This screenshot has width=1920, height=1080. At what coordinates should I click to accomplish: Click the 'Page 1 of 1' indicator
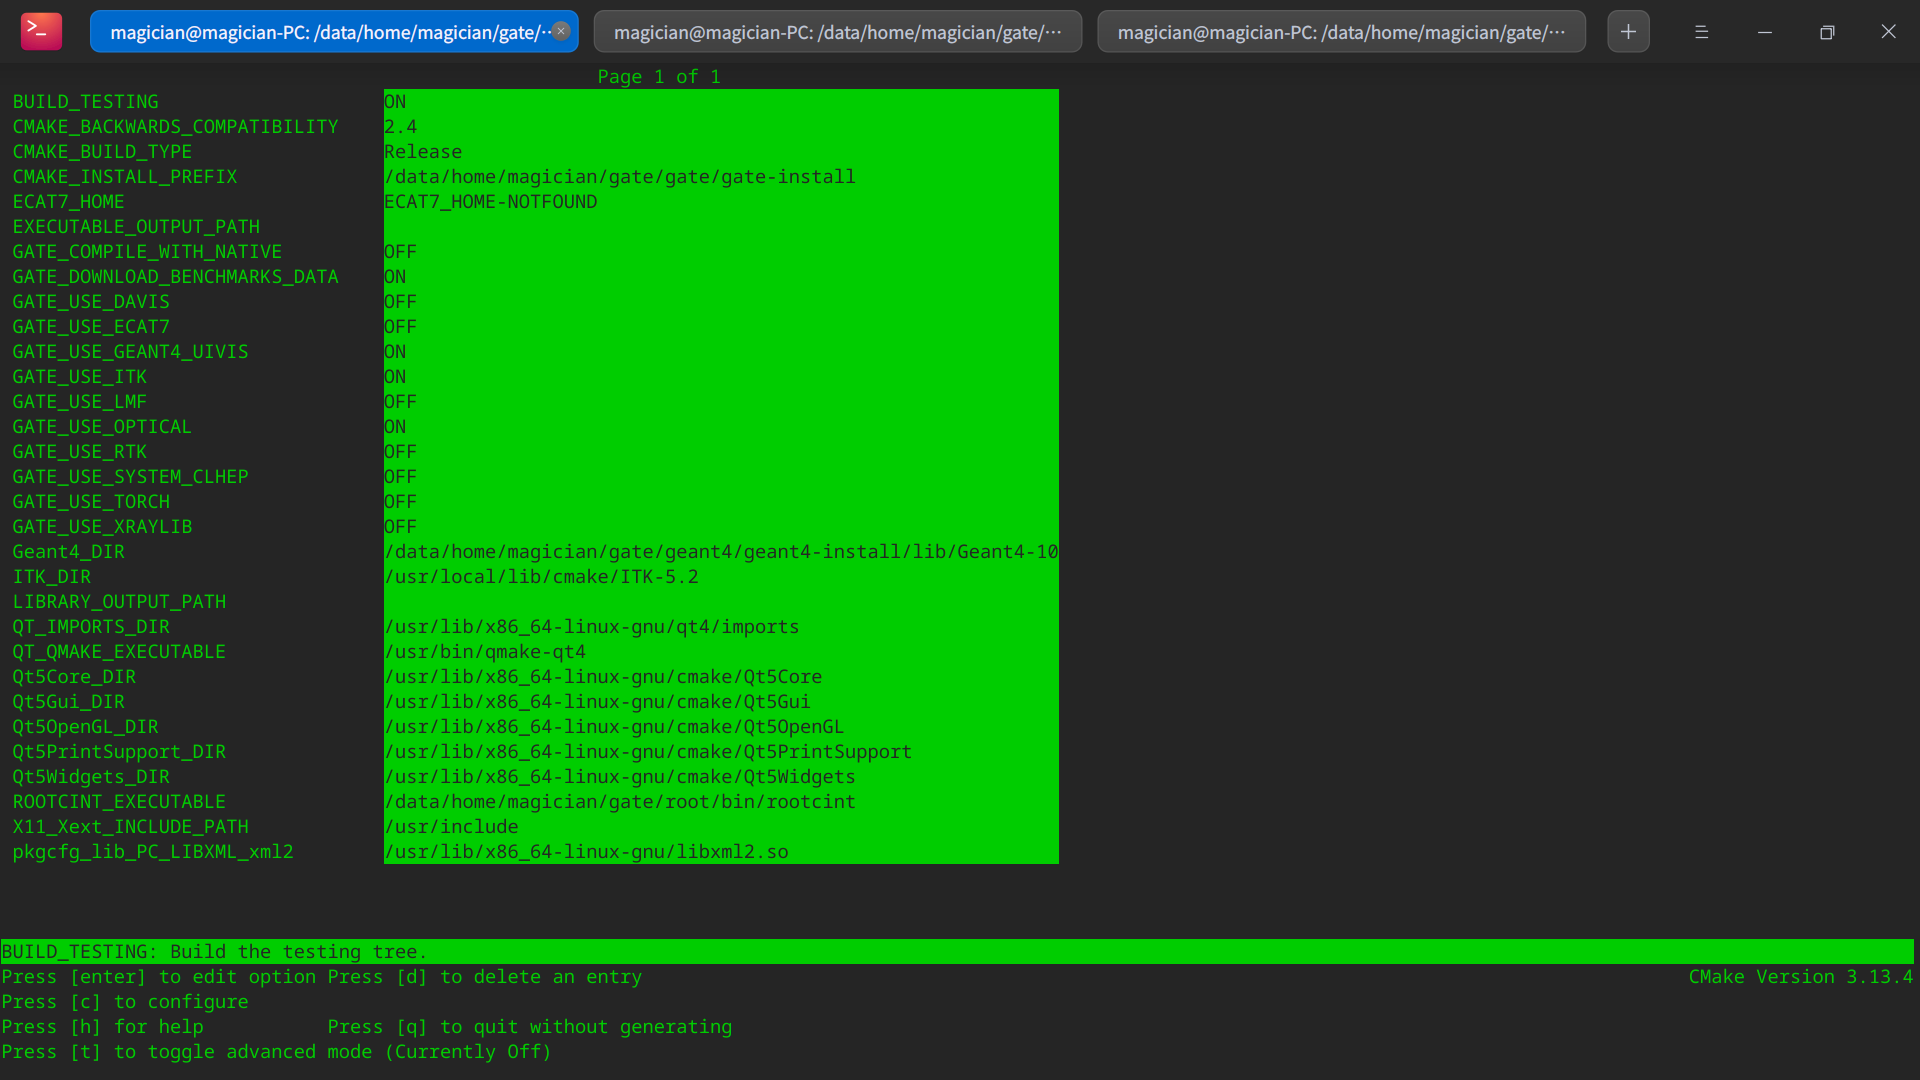click(659, 77)
